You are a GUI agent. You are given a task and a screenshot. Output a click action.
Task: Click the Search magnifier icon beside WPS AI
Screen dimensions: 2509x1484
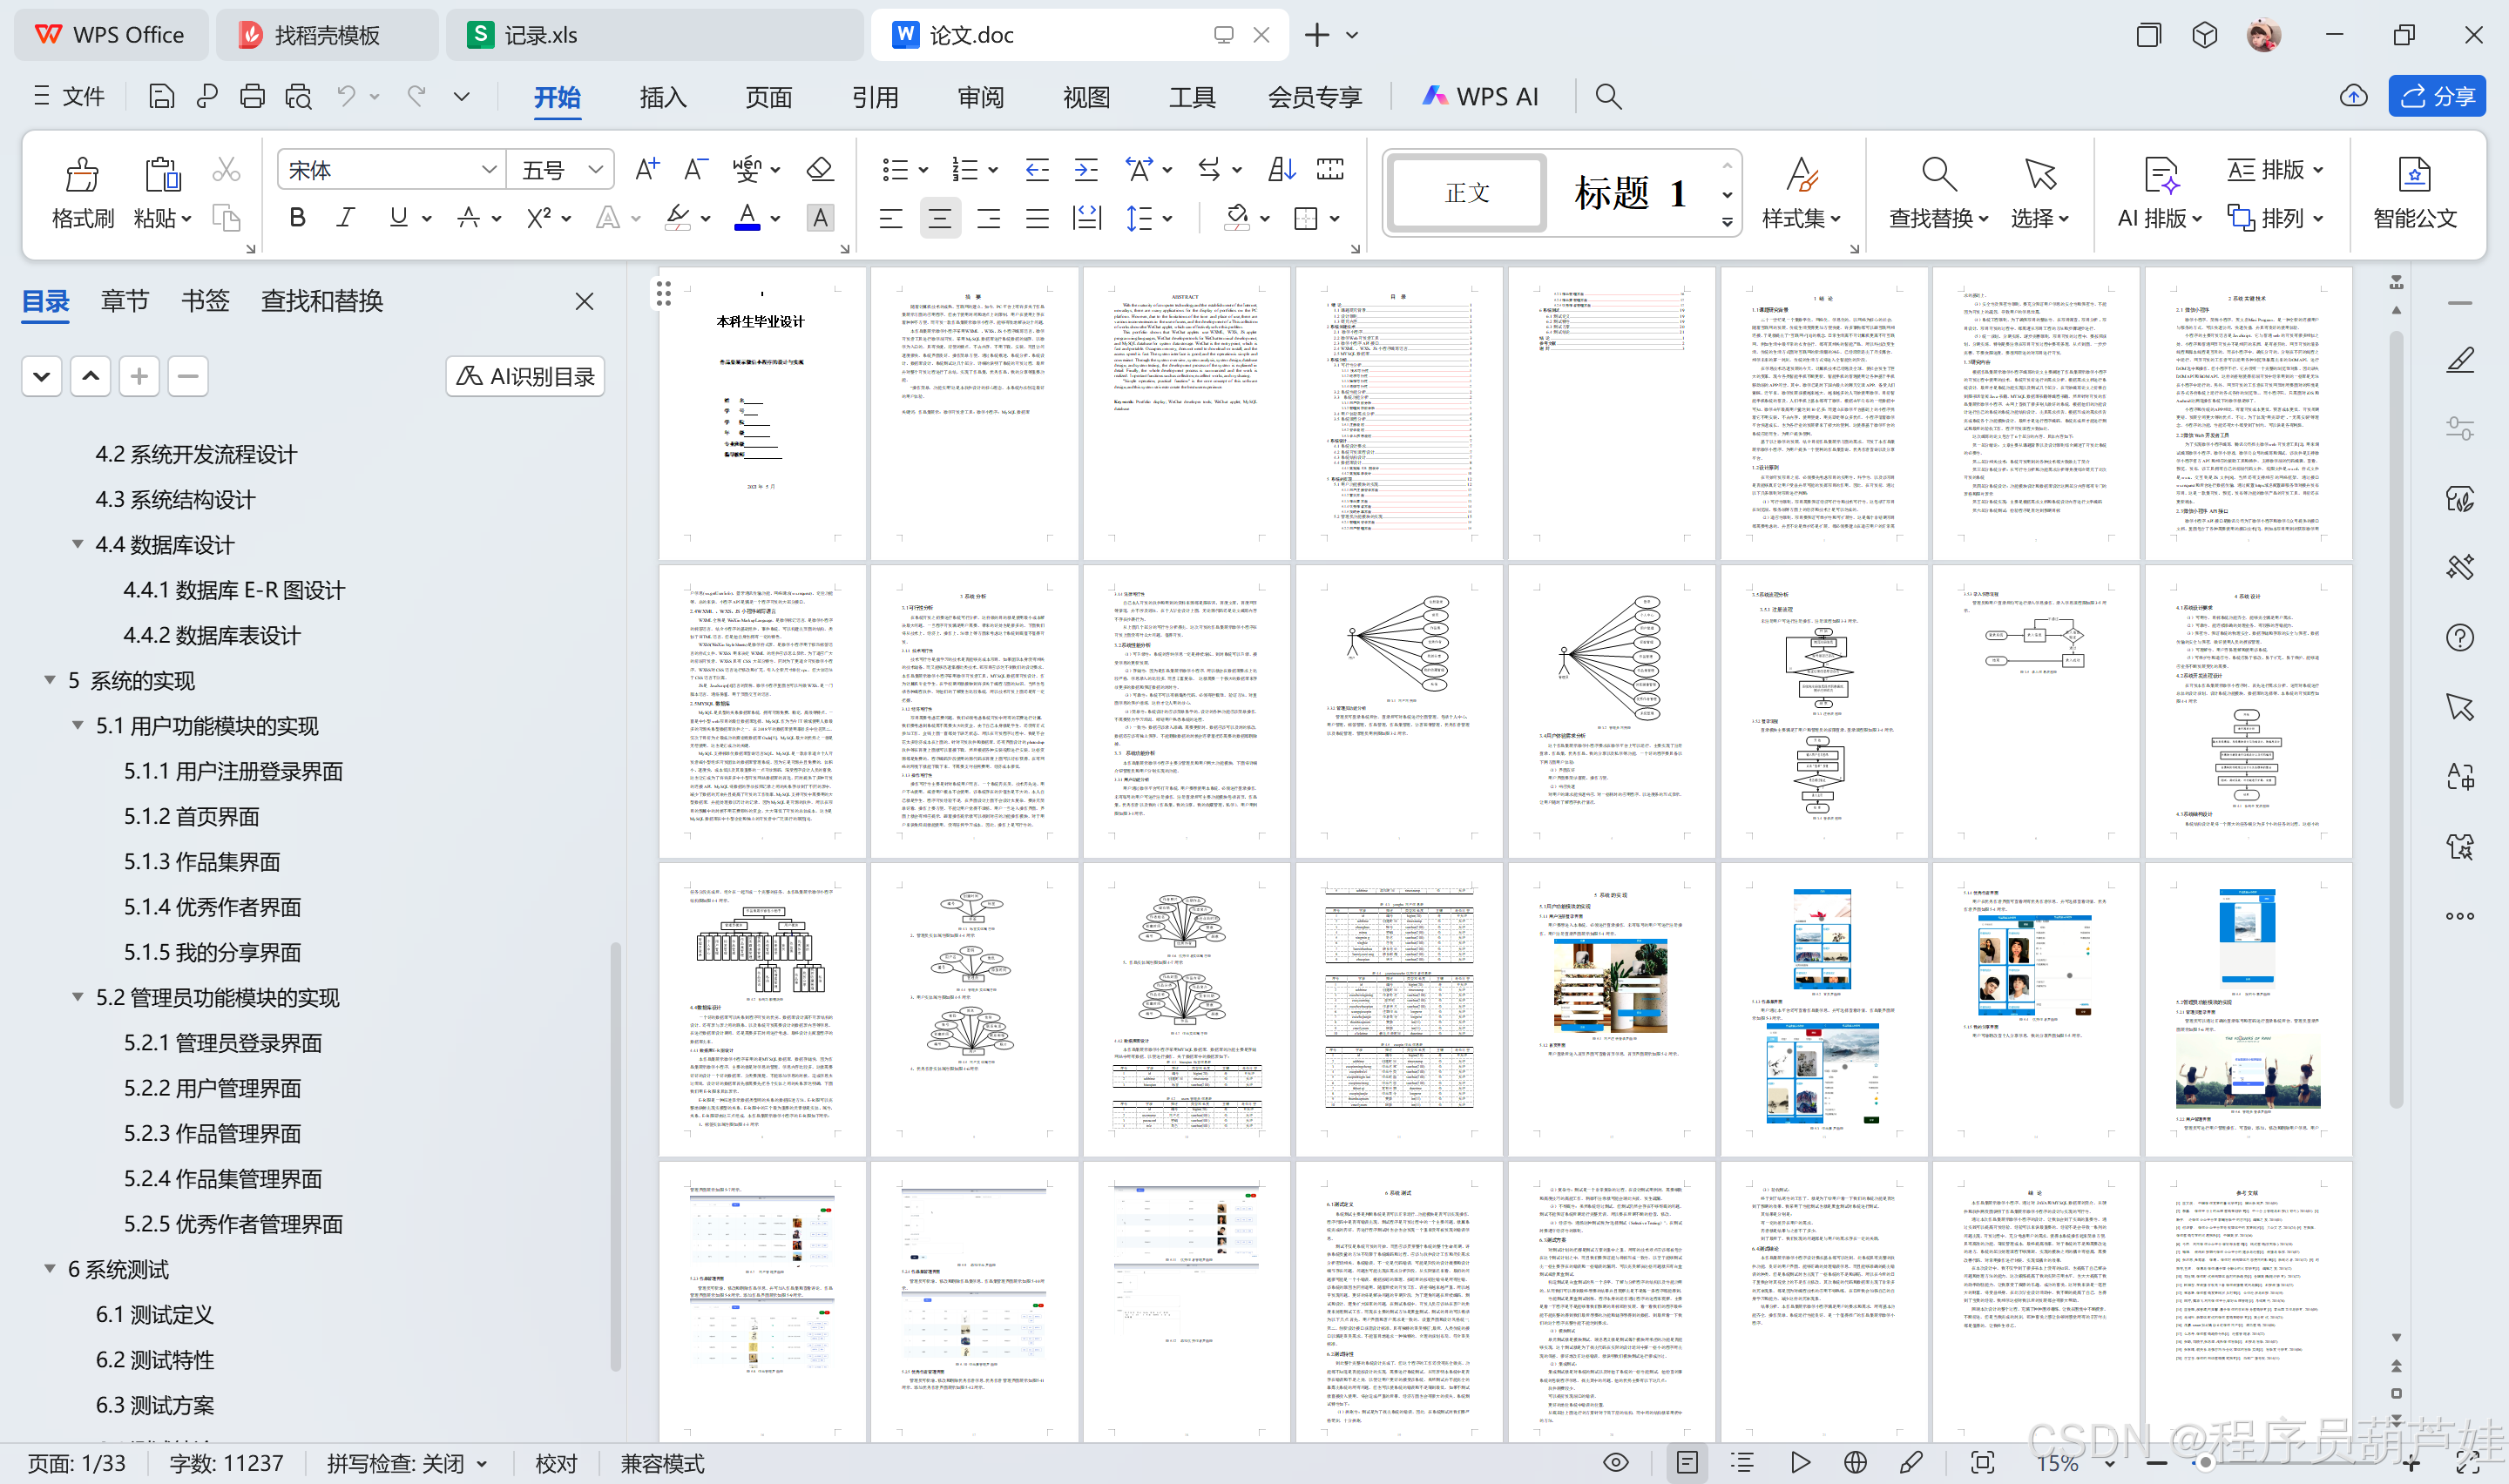point(1608,96)
